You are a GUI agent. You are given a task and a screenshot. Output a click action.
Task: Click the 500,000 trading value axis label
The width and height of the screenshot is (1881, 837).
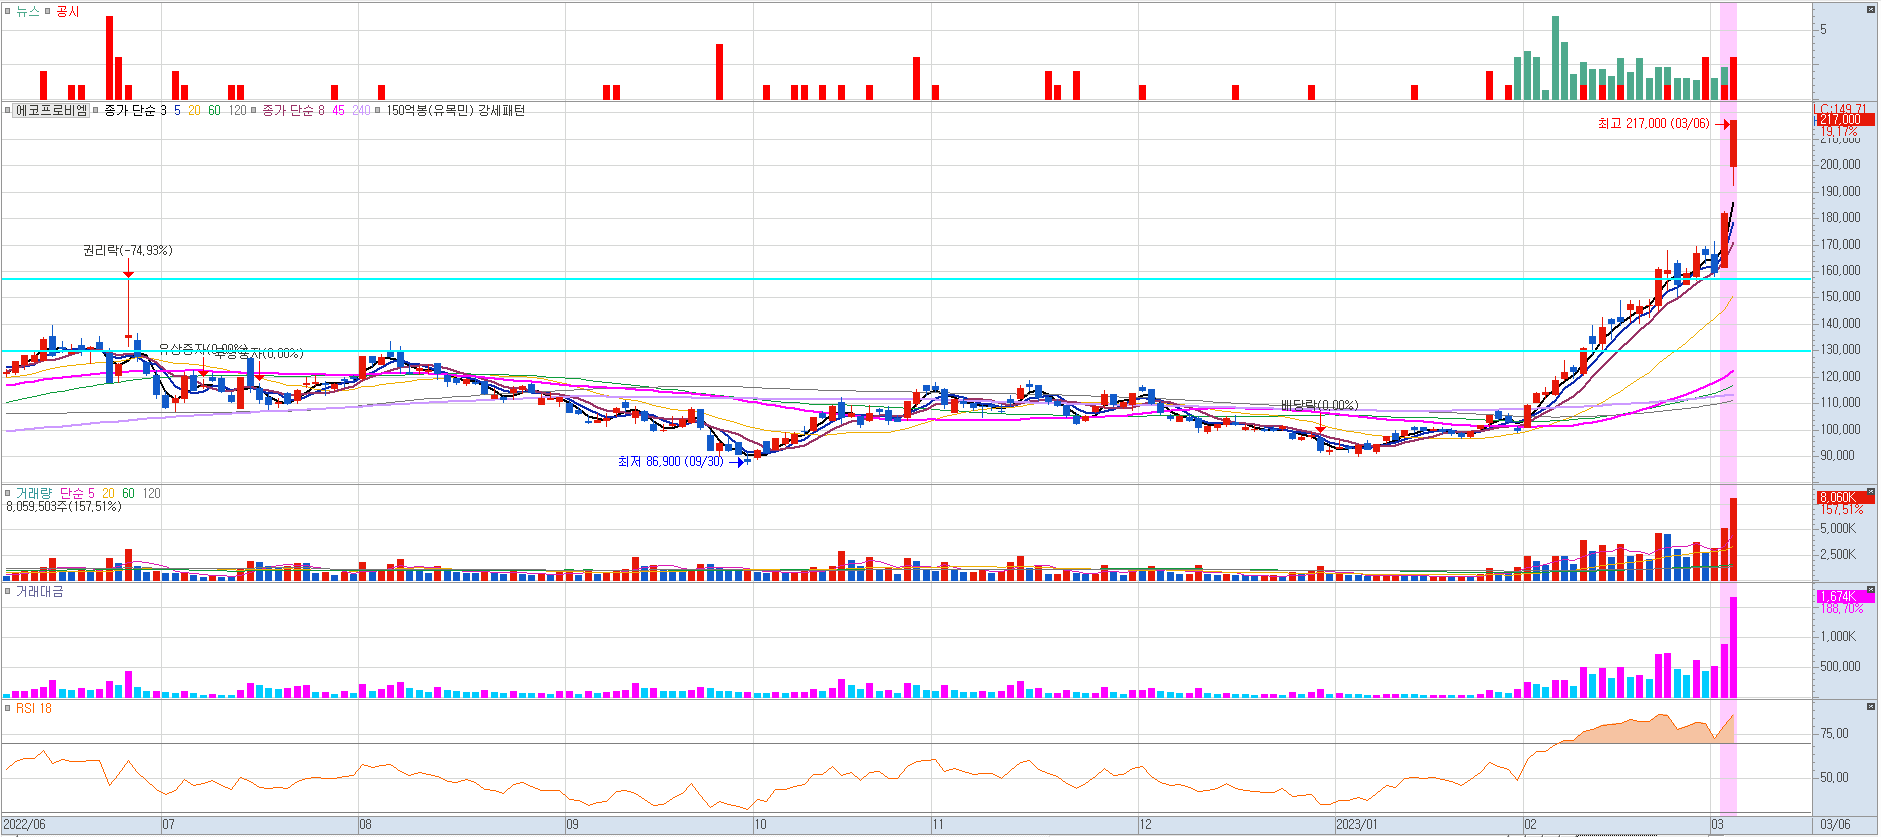click(1840, 667)
